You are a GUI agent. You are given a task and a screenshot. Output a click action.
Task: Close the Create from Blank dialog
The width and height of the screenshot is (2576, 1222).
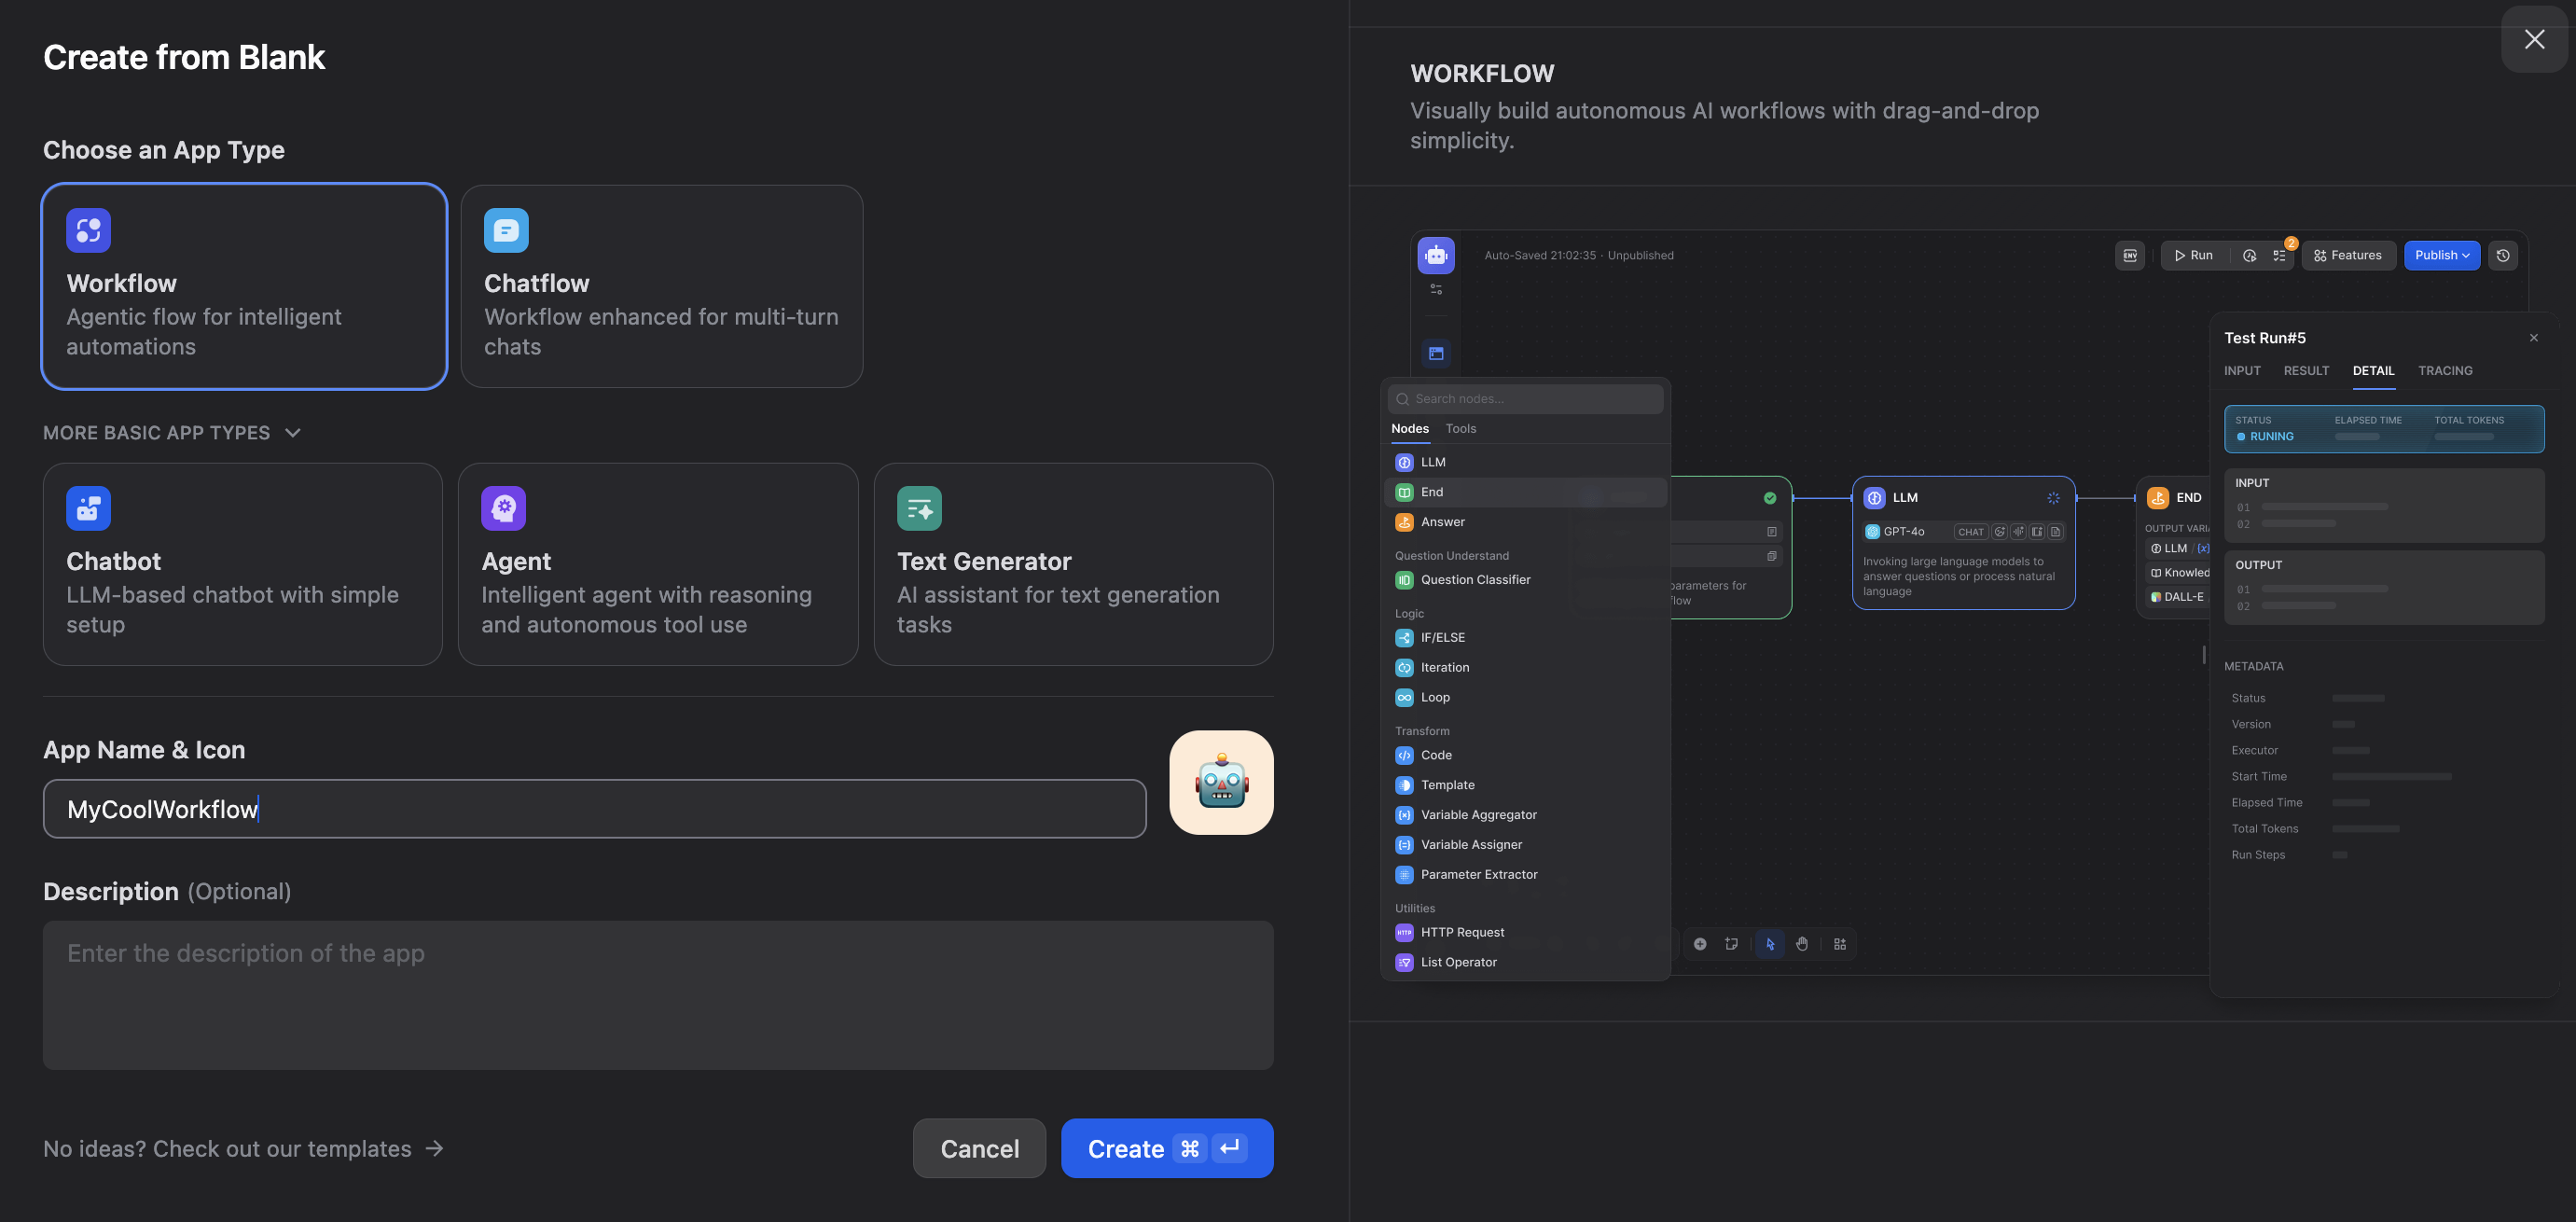tap(2534, 39)
